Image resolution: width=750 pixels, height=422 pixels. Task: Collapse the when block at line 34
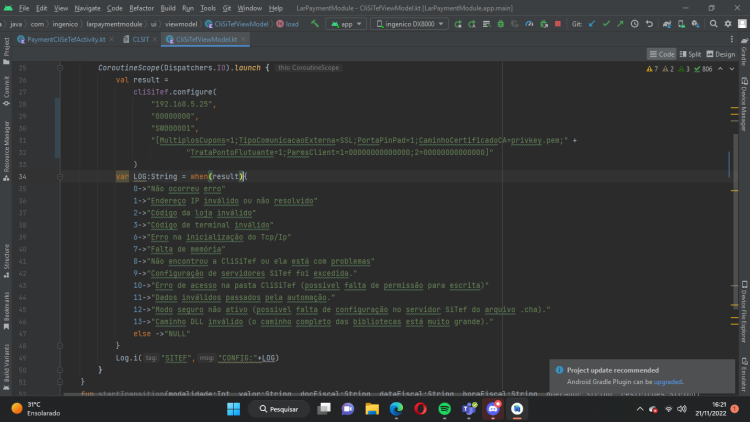[x=60, y=177]
